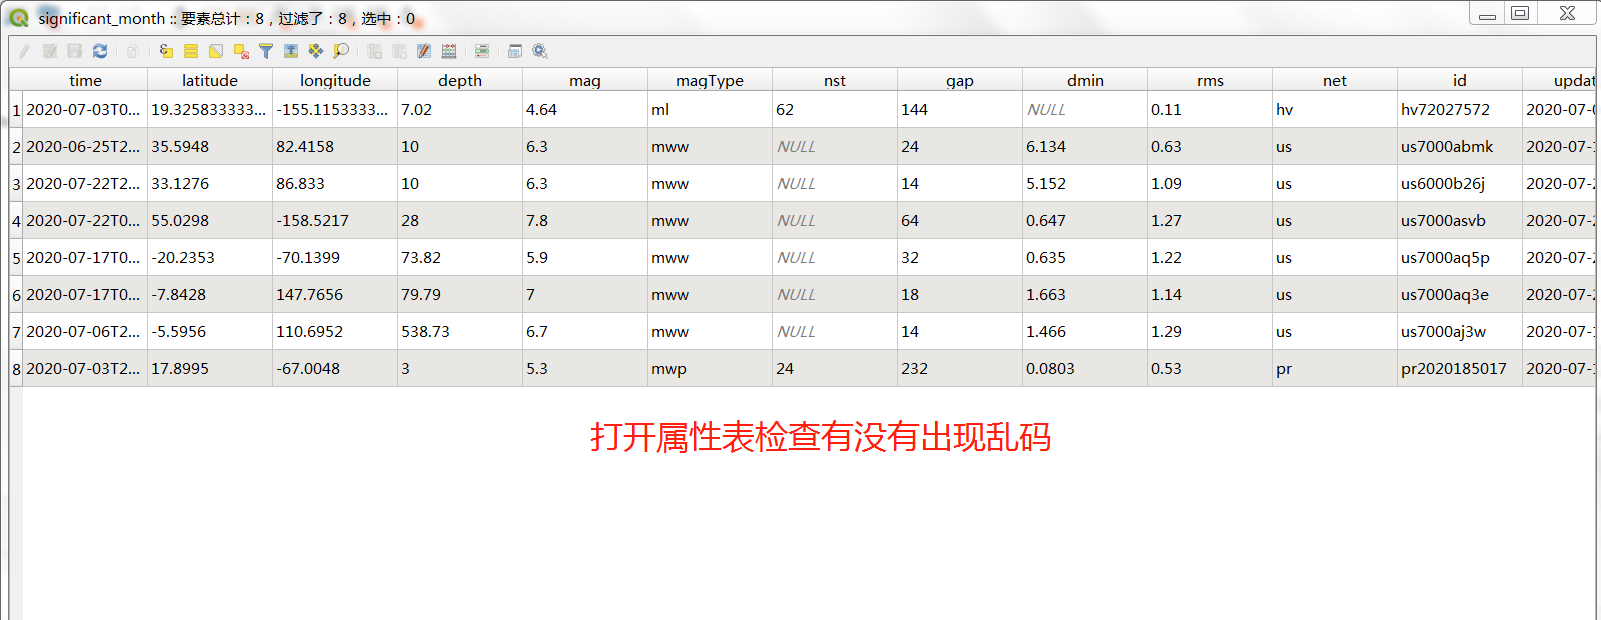Open select features by expression

coord(166,51)
